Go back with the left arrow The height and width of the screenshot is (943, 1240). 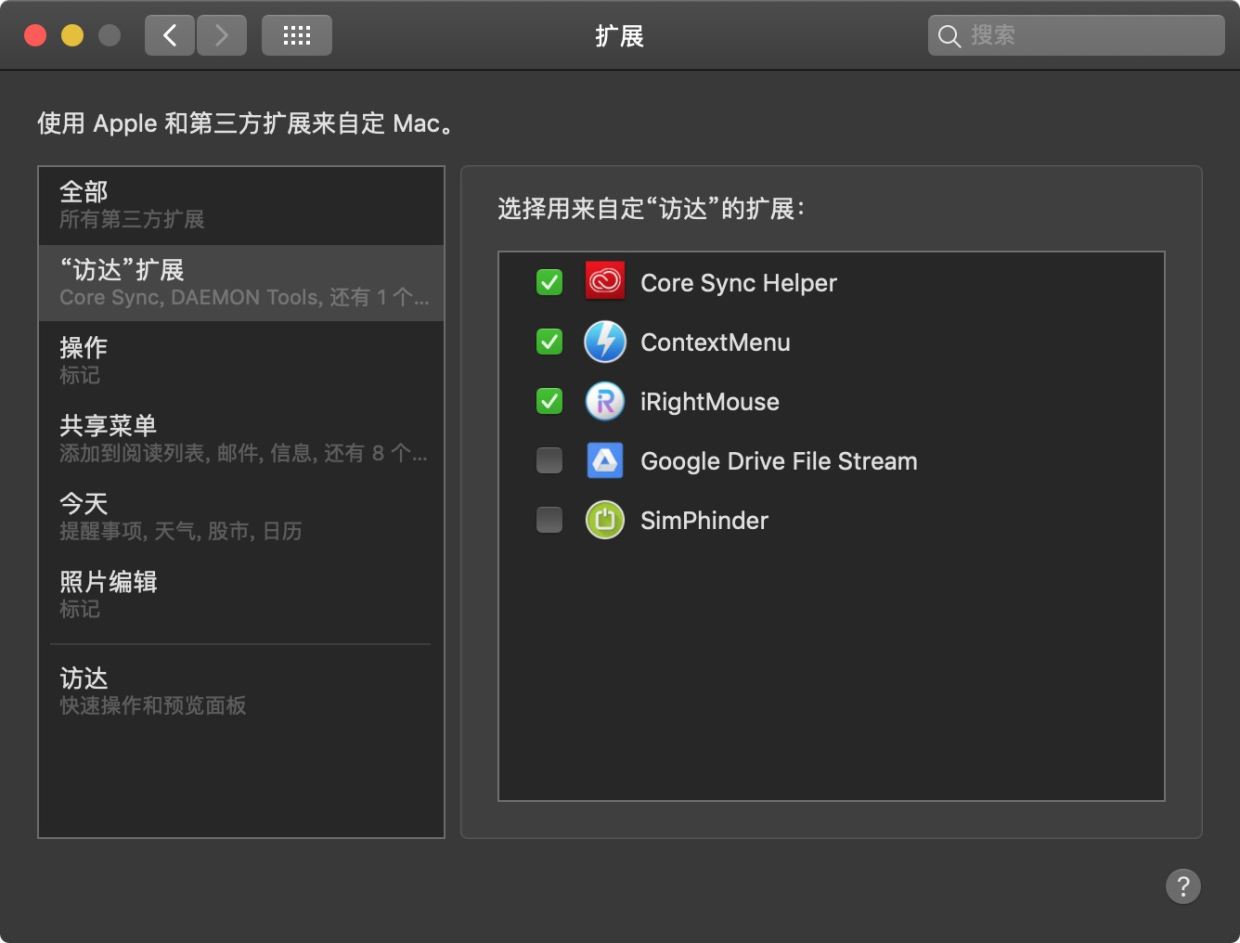point(170,36)
